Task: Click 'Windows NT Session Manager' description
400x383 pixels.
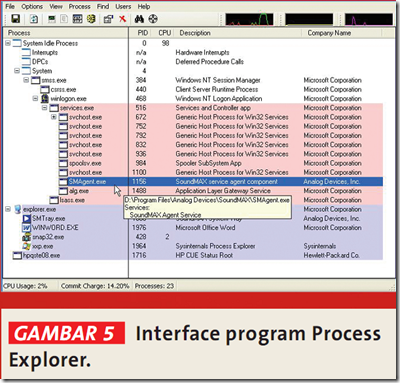Action: click(x=218, y=80)
